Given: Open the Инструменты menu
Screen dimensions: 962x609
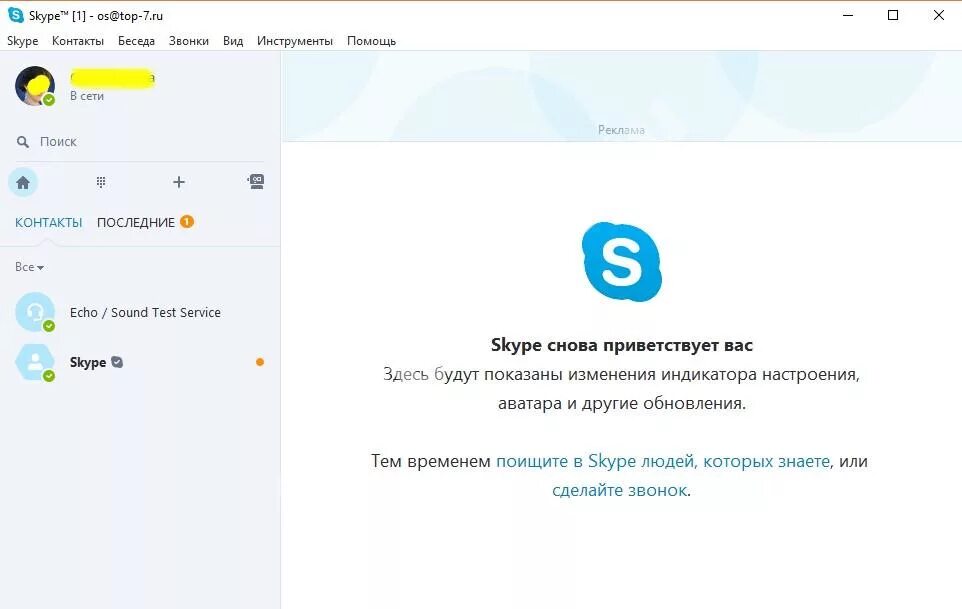Looking at the screenshot, I should 295,41.
